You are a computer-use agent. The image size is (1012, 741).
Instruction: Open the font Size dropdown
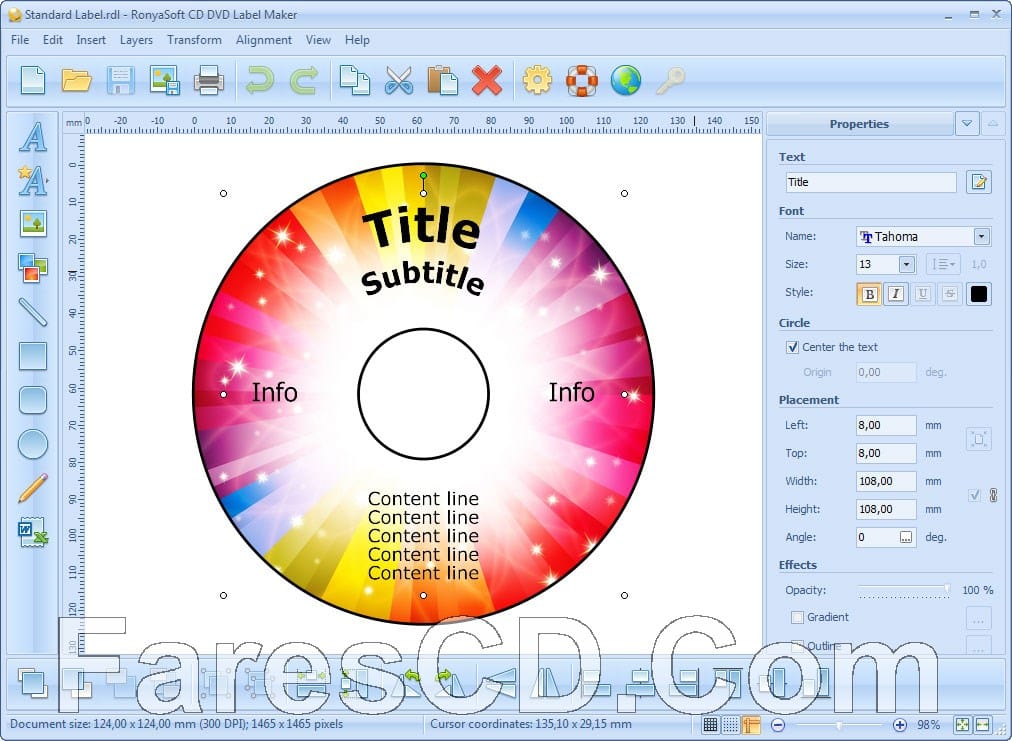pyautogui.click(x=906, y=264)
